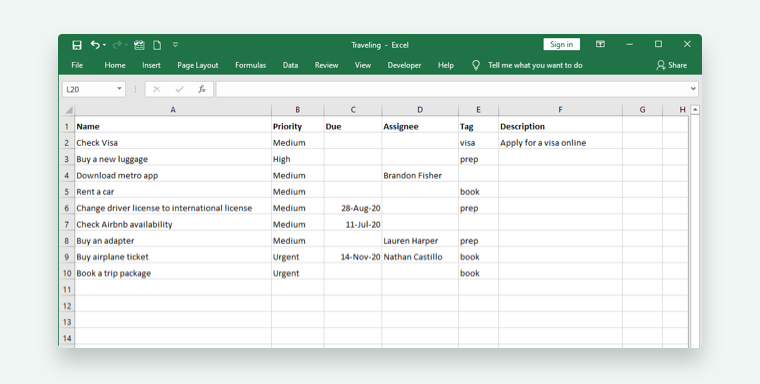Switch to the Home tab
760x384 pixels.
[115, 65]
